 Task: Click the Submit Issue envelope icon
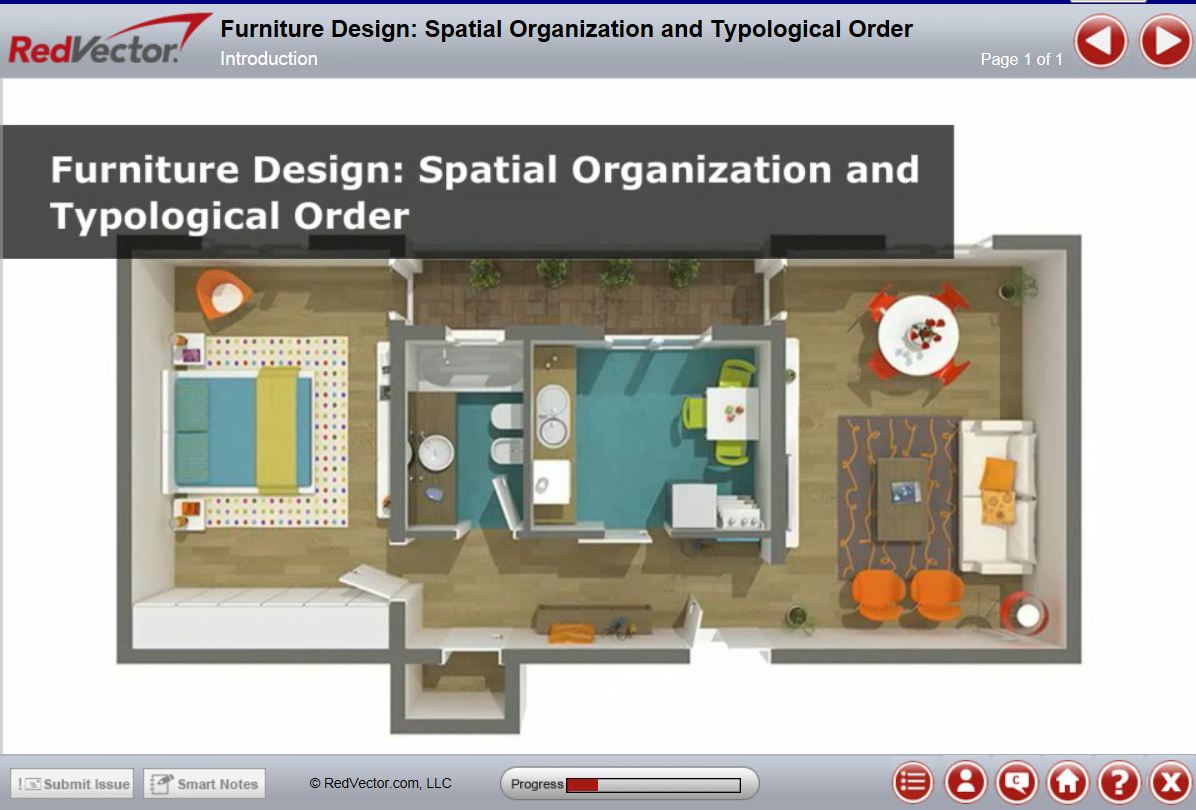33,783
